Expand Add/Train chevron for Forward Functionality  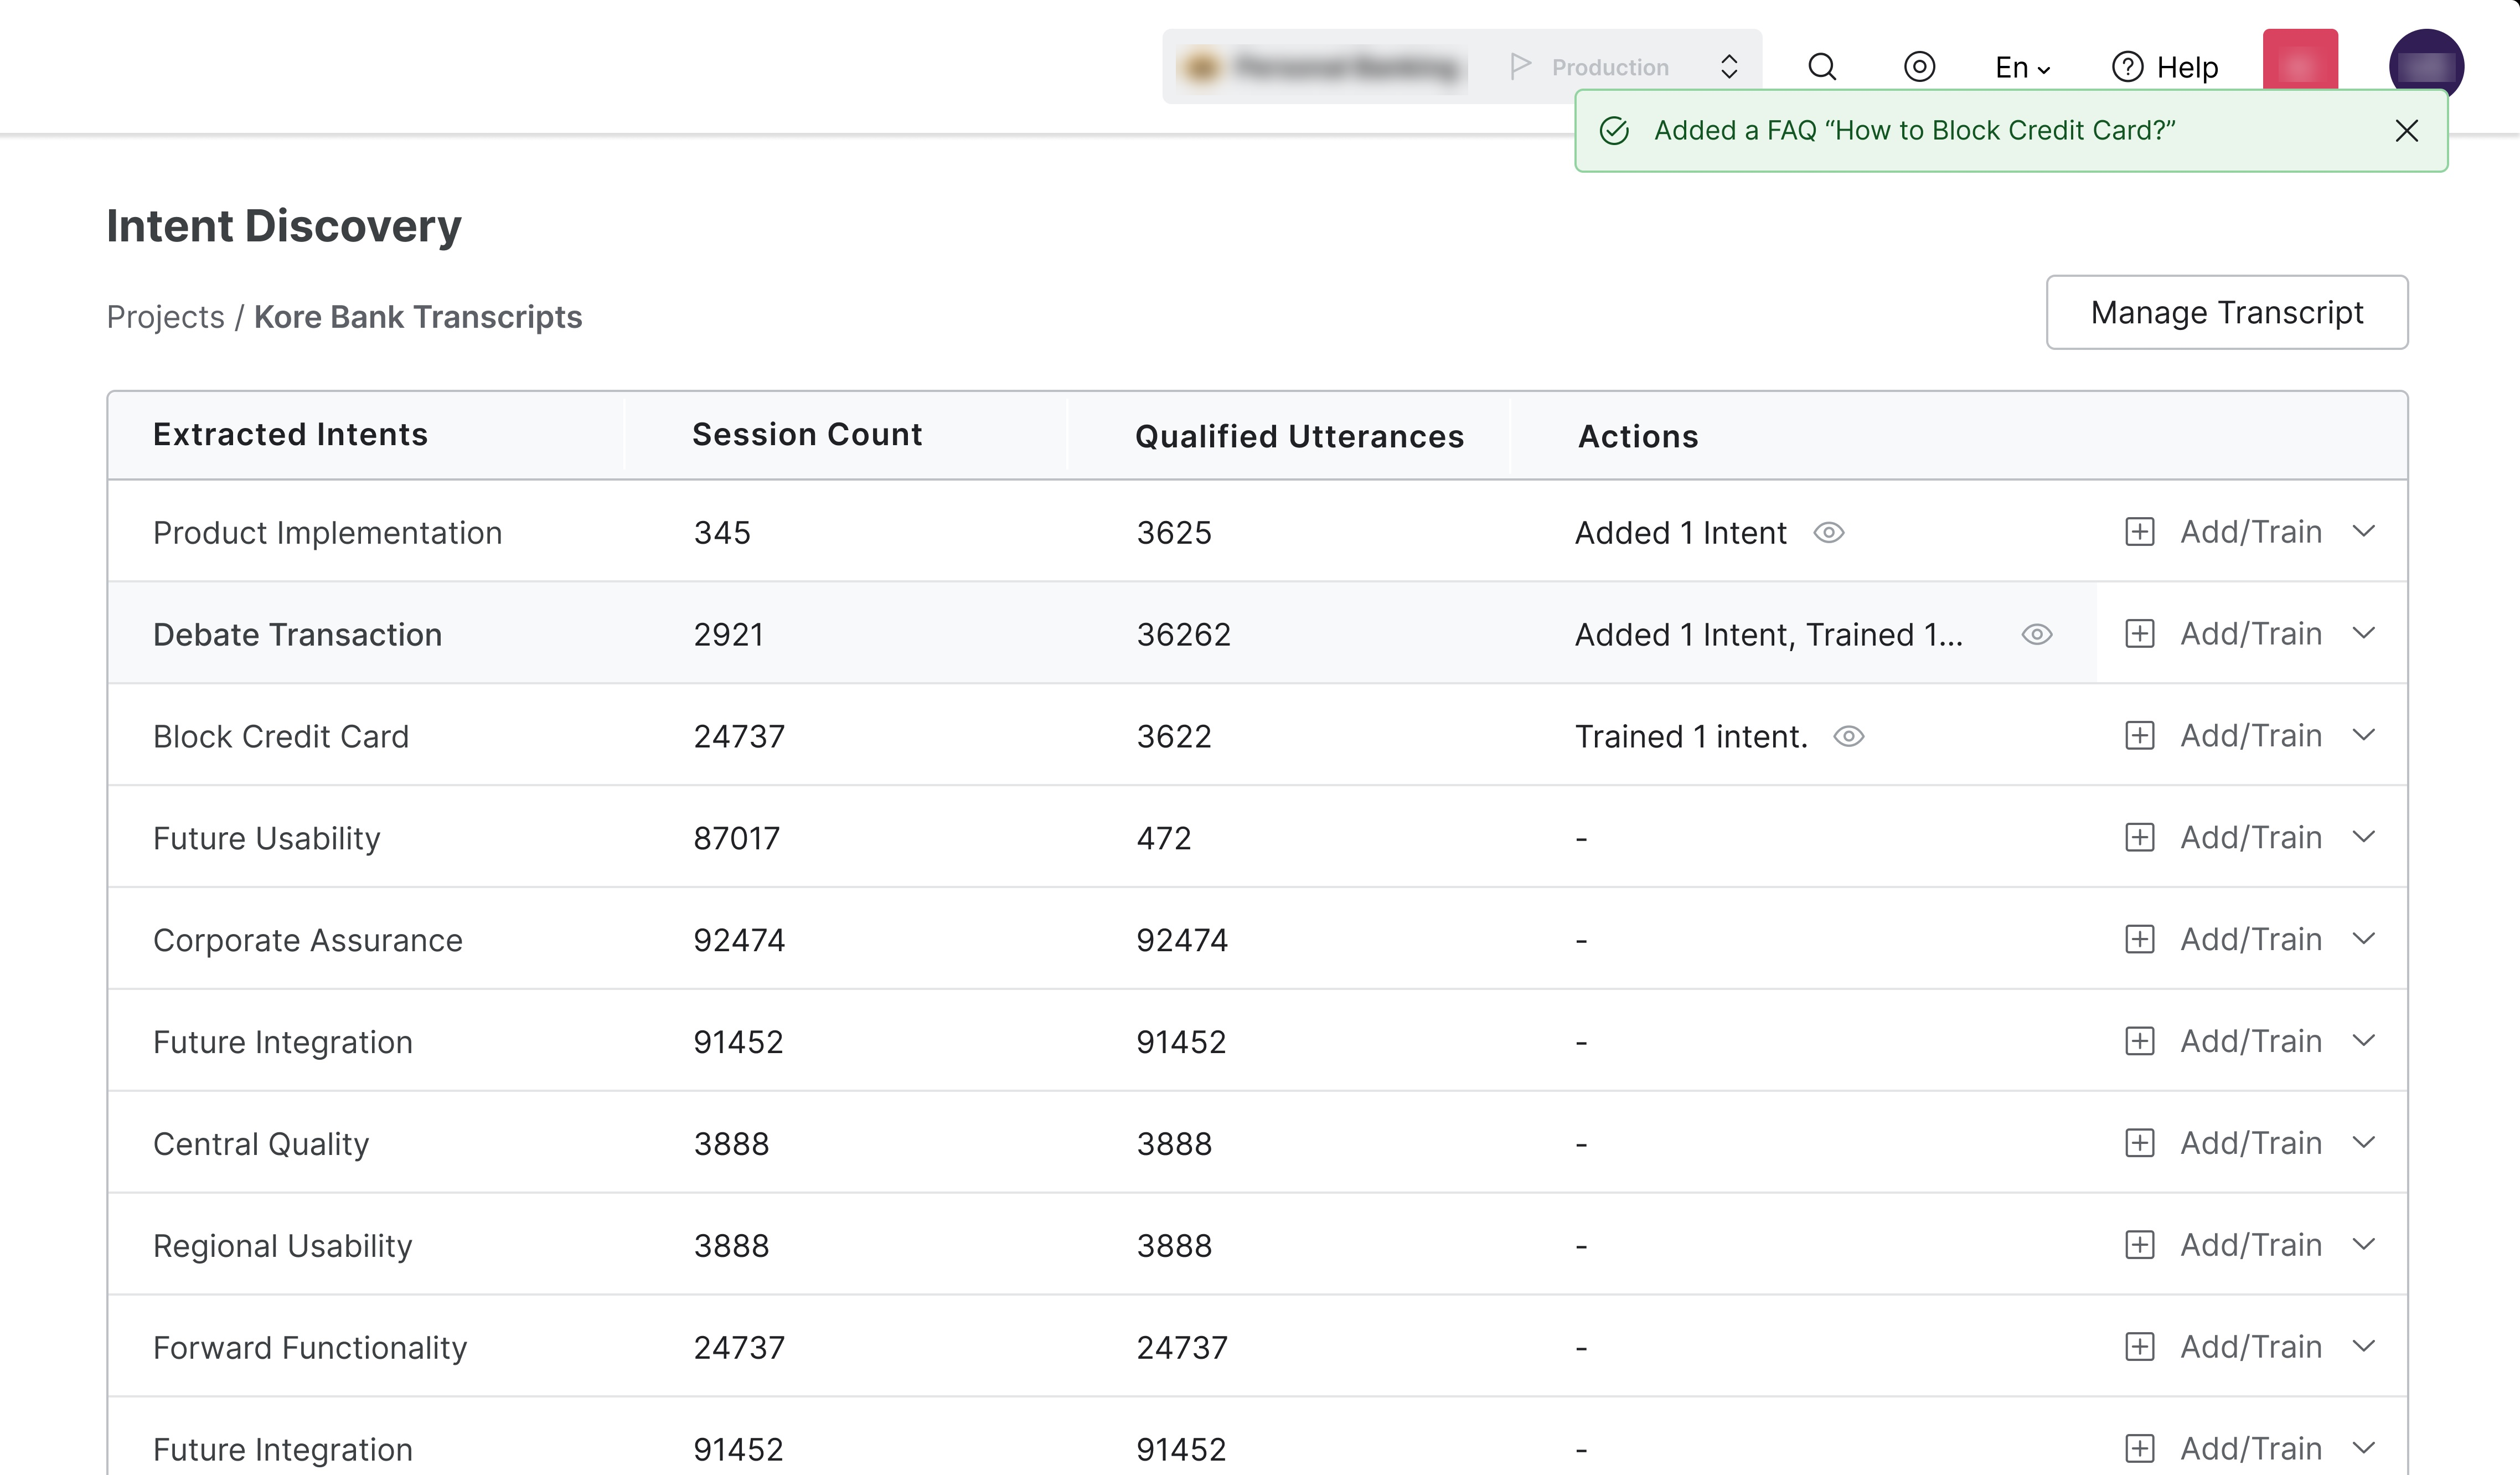(2364, 1347)
